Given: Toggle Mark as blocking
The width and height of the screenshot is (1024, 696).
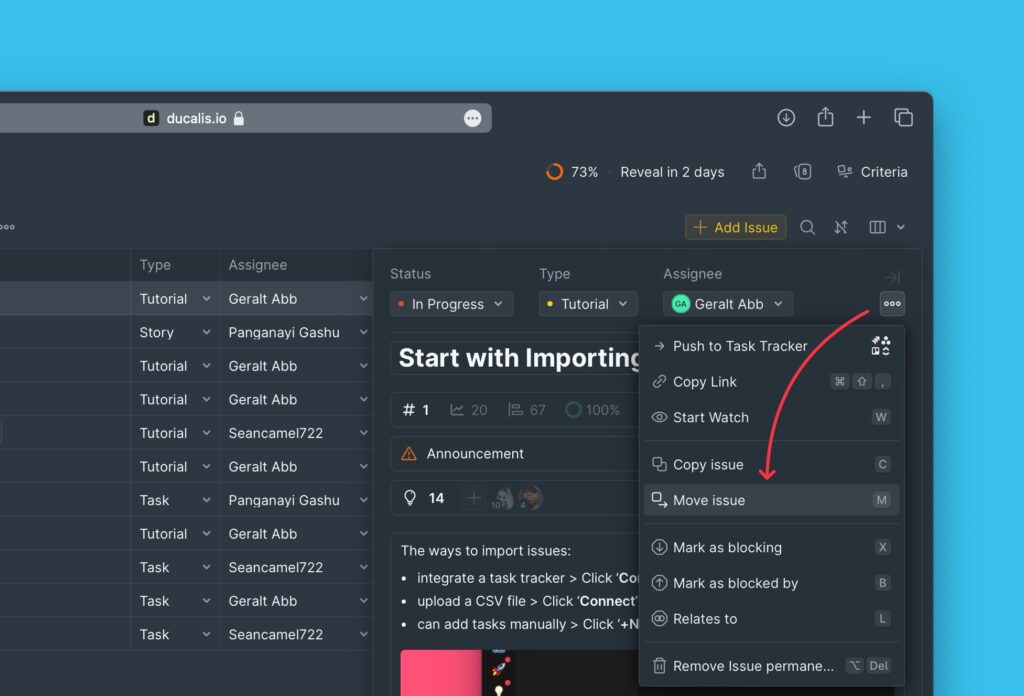Looking at the screenshot, I should 727,548.
